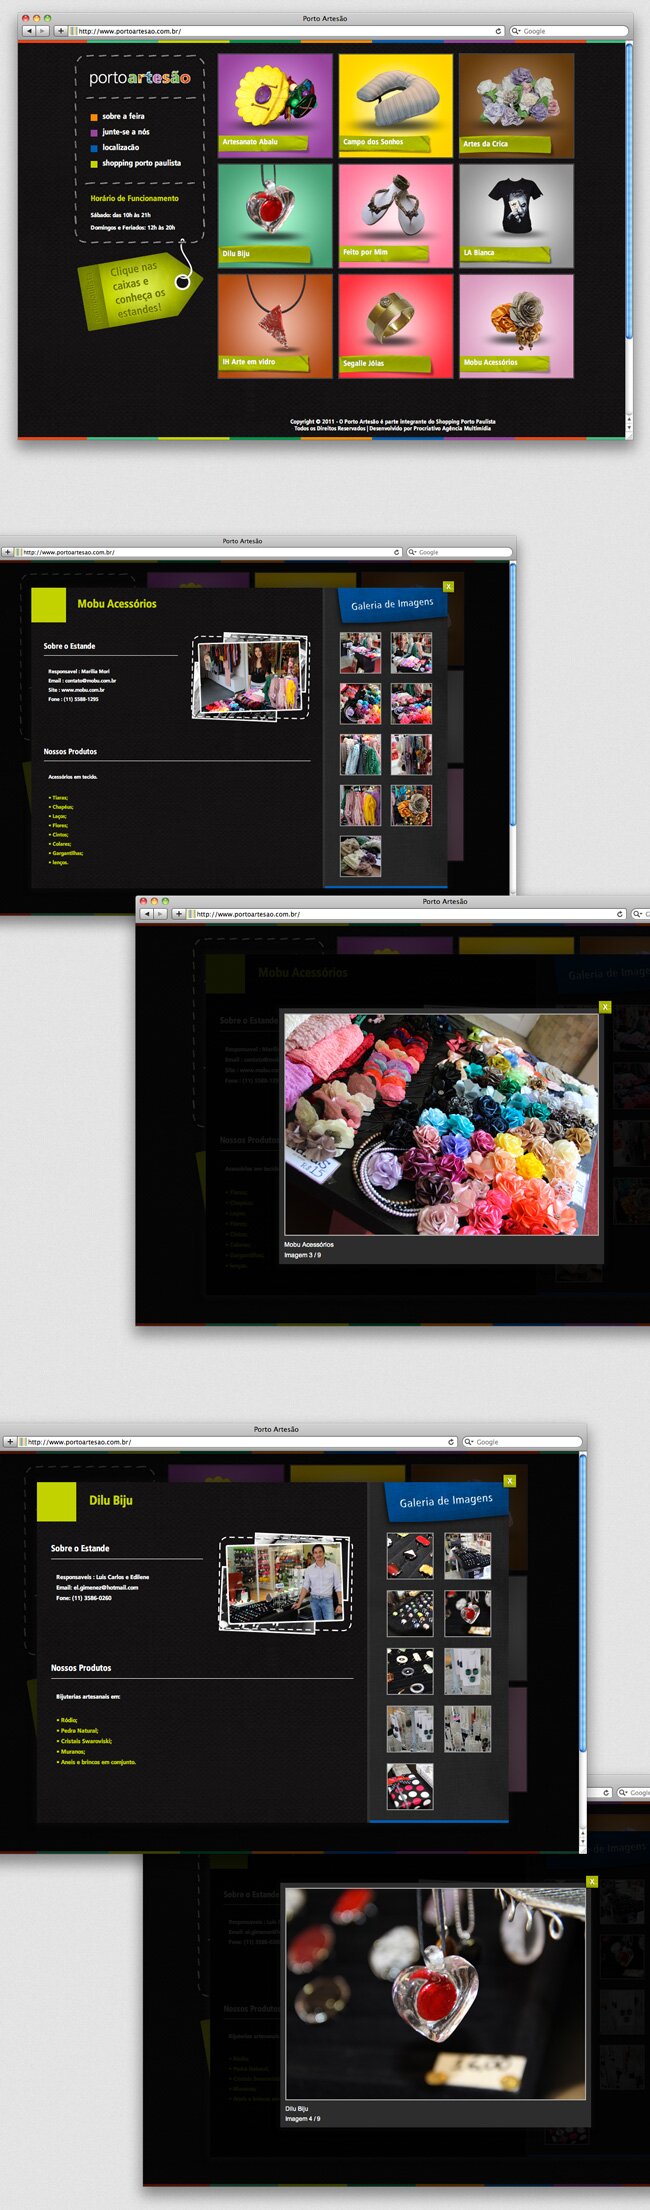Open the Campo dos Sonhos tile
The height and width of the screenshot is (2210, 650).
(395, 106)
